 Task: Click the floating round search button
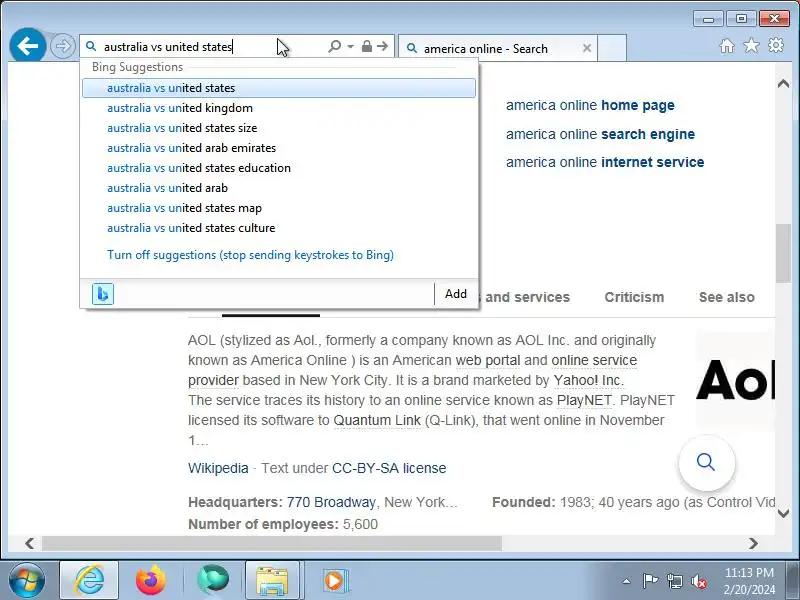[707, 462]
